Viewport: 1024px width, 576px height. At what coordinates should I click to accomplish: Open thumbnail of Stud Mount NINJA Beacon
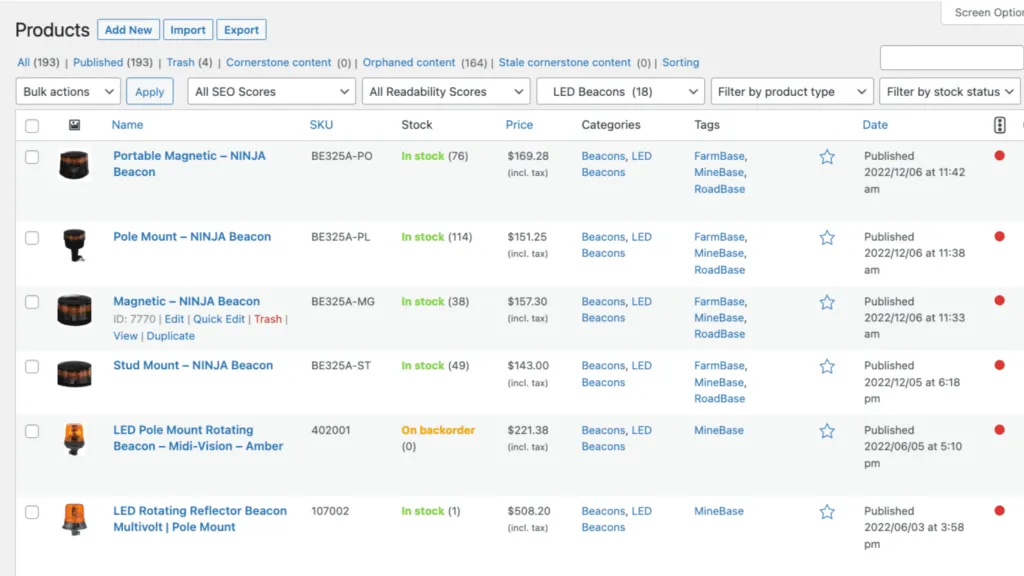click(x=74, y=374)
